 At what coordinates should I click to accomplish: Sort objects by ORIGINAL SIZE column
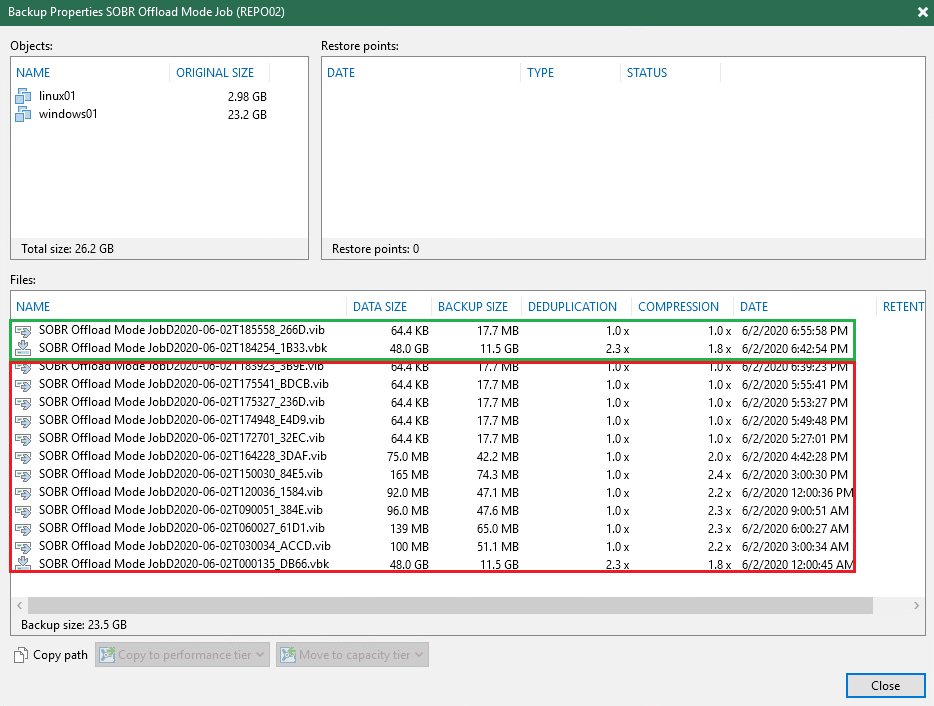coord(215,73)
